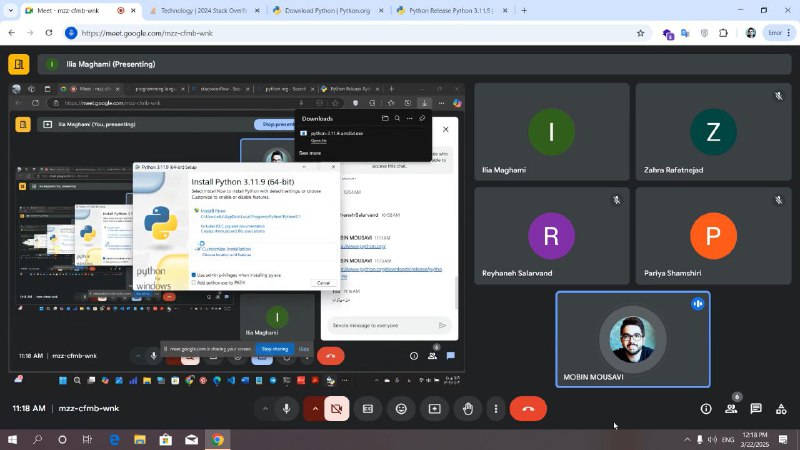The image size is (800, 450).
Task: Reload the Meet page
Action: tap(49, 33)
